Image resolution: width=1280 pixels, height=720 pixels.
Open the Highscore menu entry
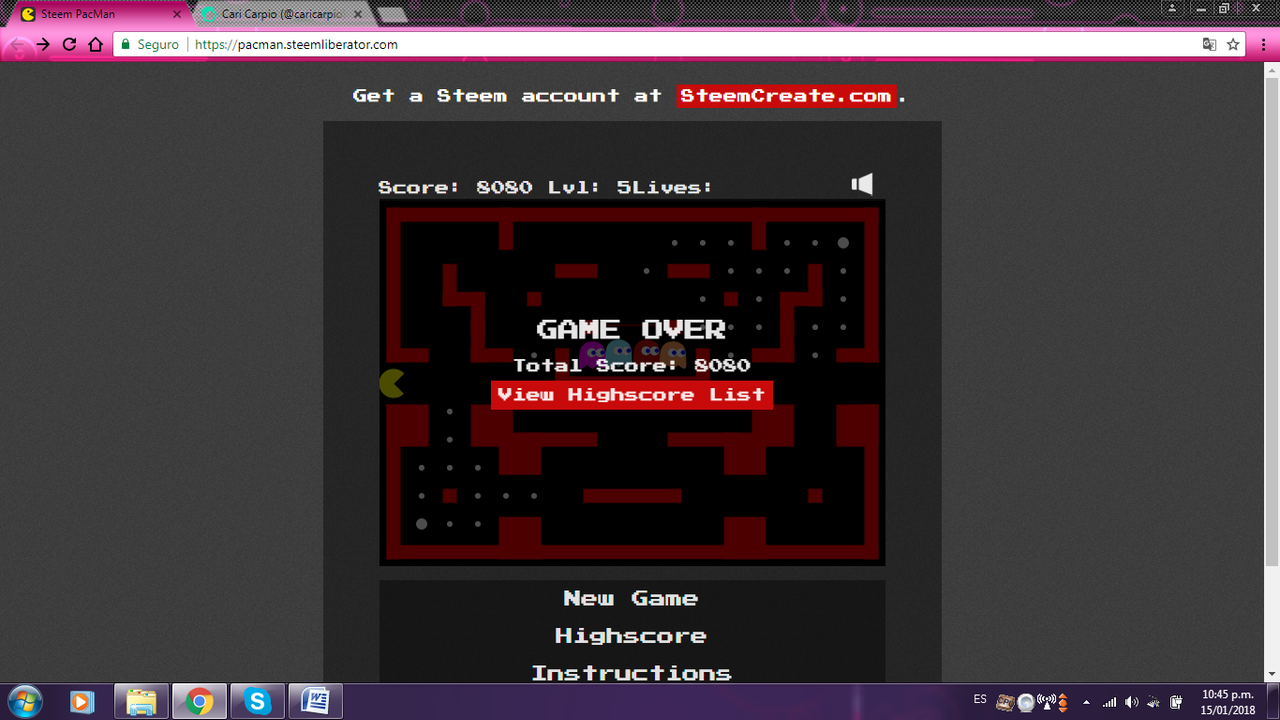(x=631, y=636)
